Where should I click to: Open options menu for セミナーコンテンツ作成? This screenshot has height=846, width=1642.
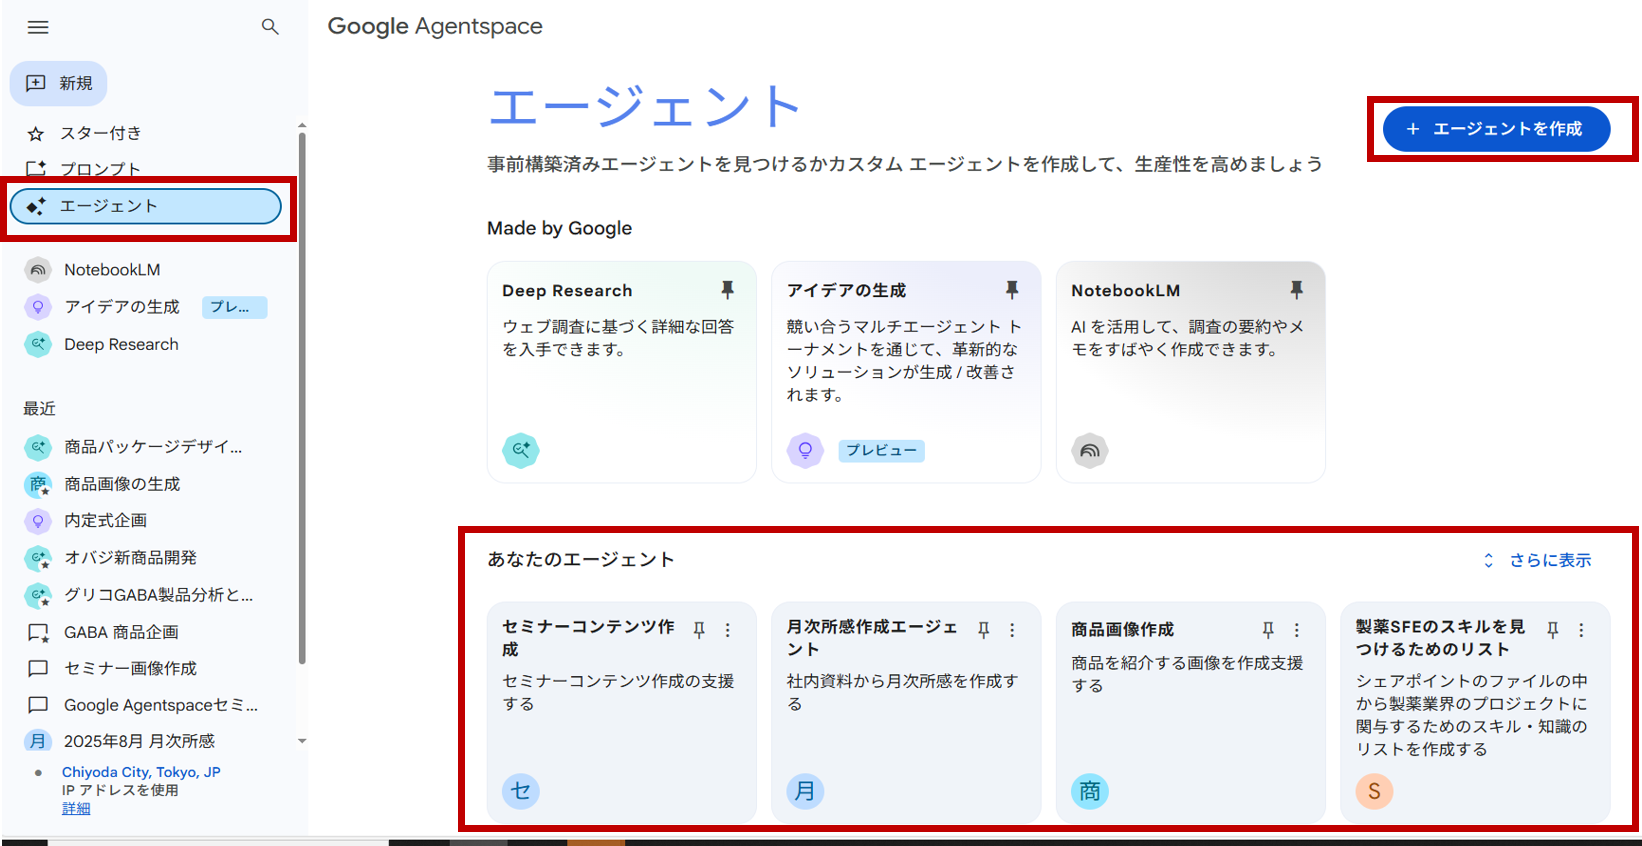pos(728,630)
